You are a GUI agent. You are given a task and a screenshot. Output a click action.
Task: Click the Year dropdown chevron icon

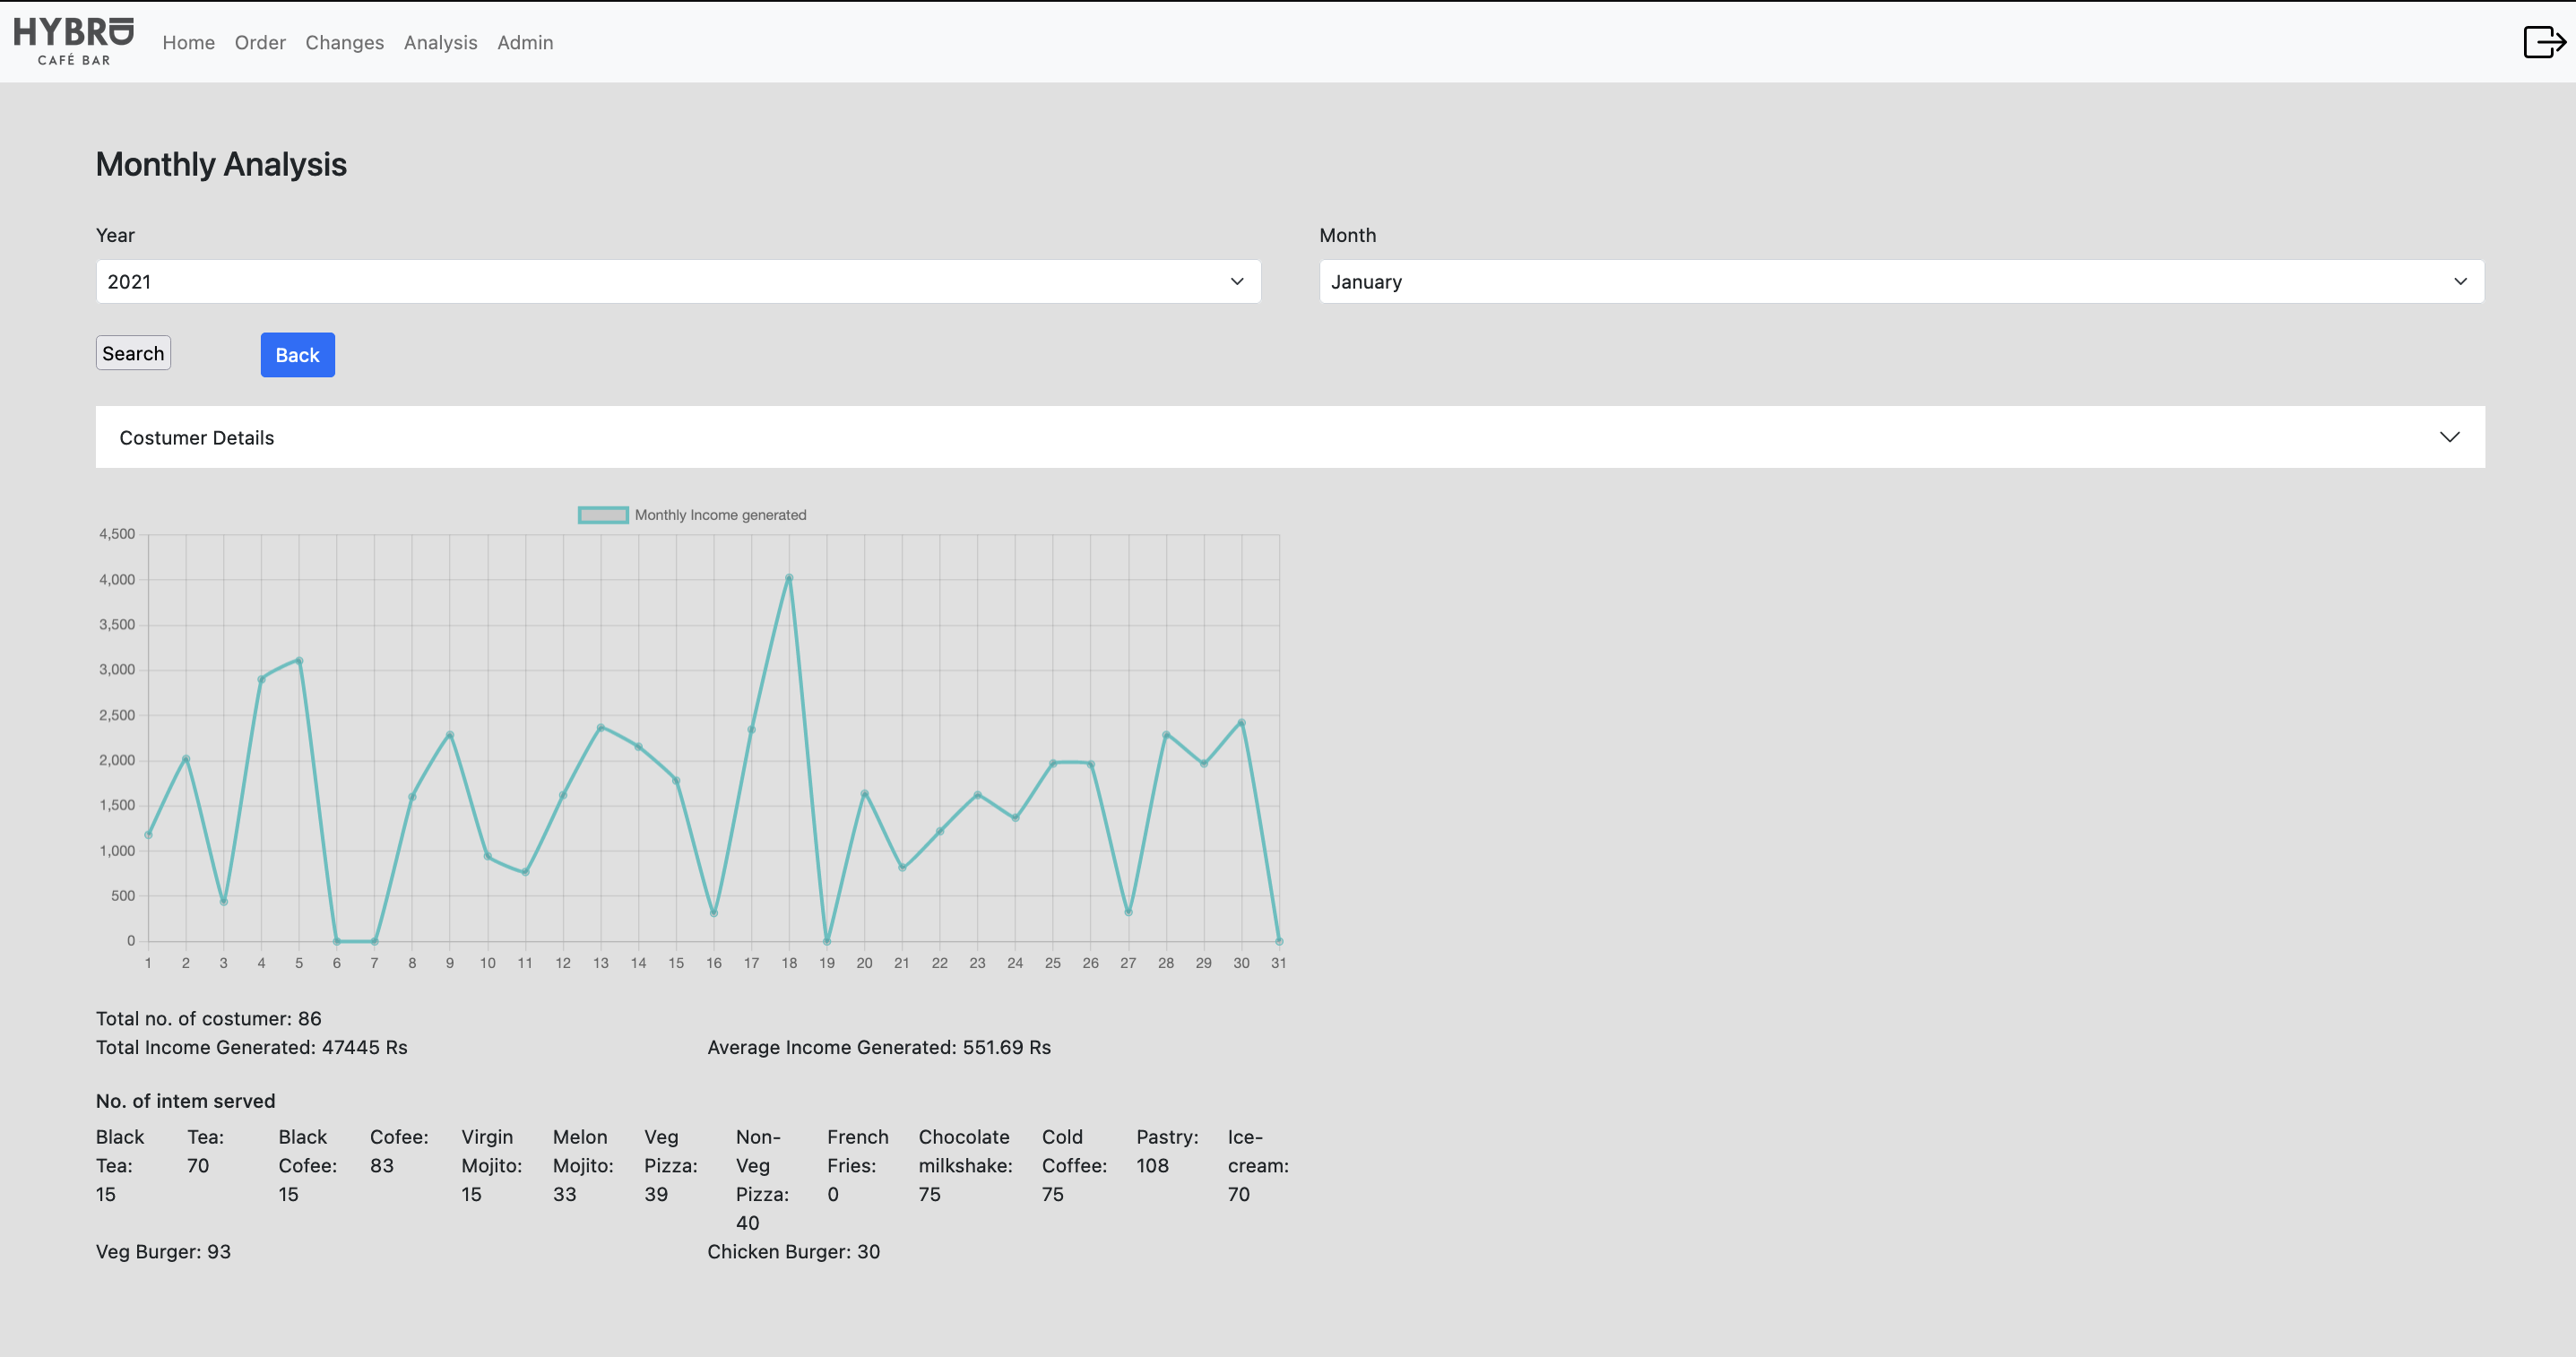(1237, 282)
